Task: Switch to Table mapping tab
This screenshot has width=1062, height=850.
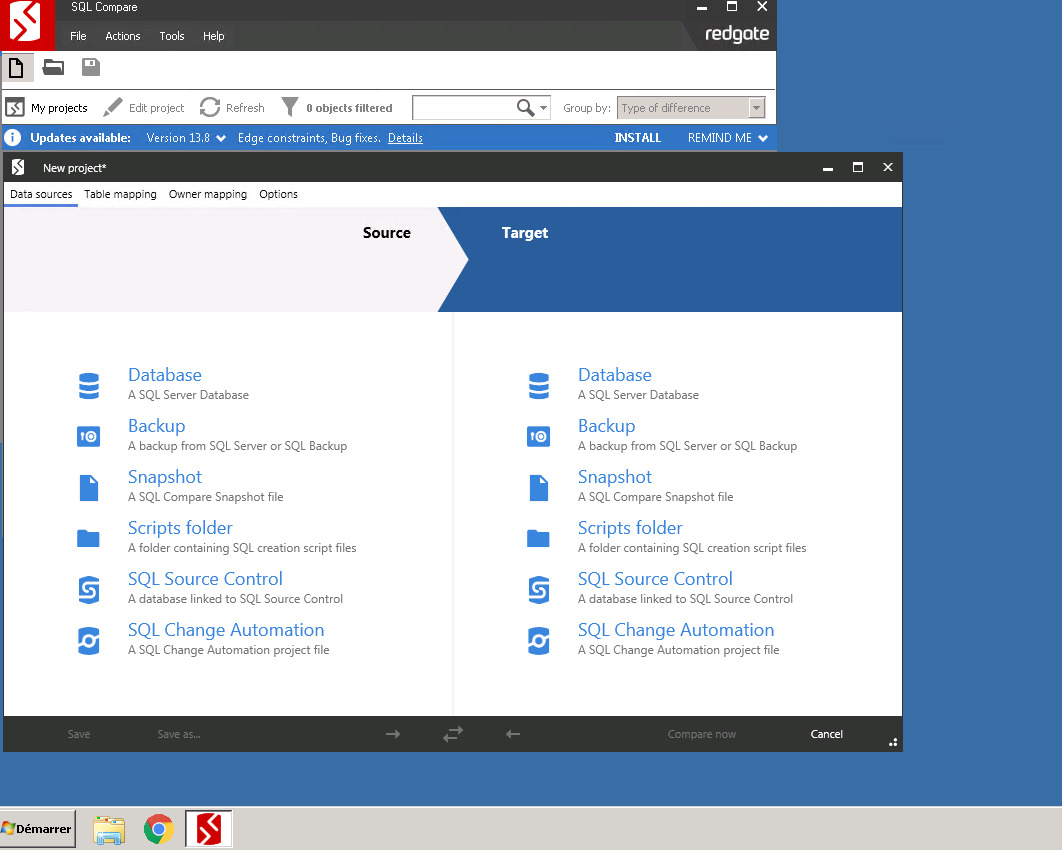Action: click(x=120, y=194)
